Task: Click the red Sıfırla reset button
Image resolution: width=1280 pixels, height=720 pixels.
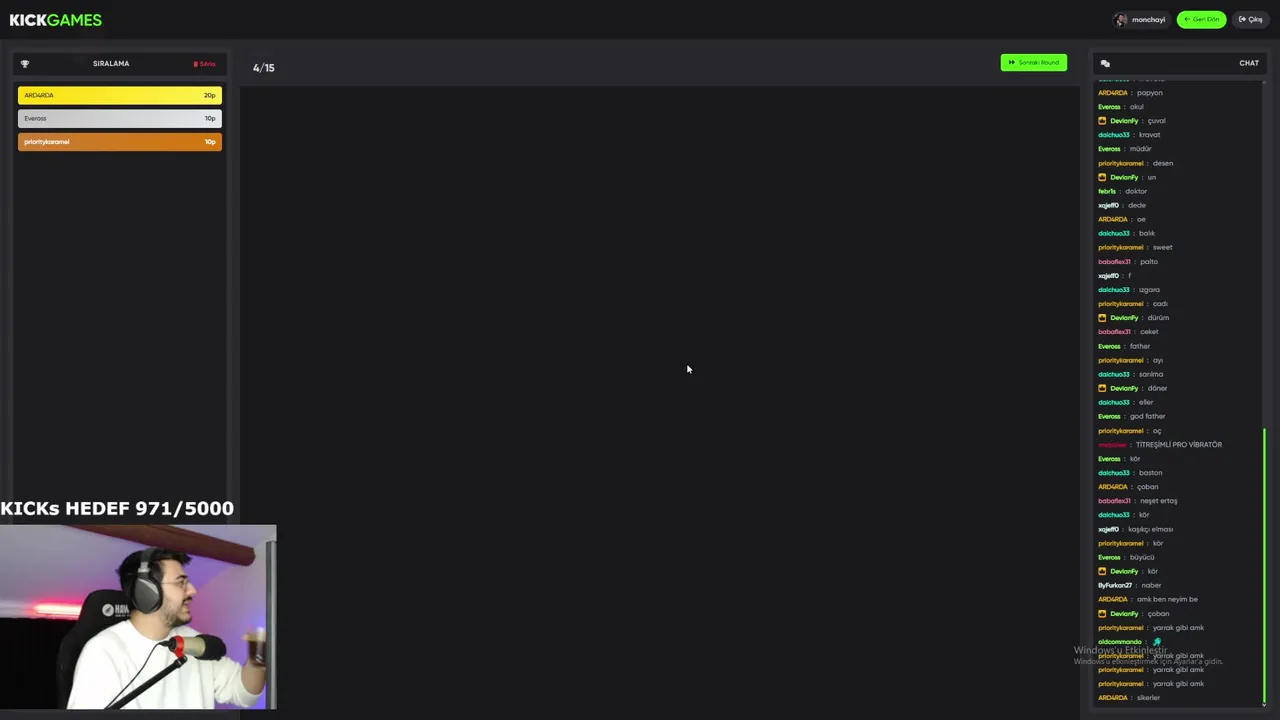Action: coord(204,64)
